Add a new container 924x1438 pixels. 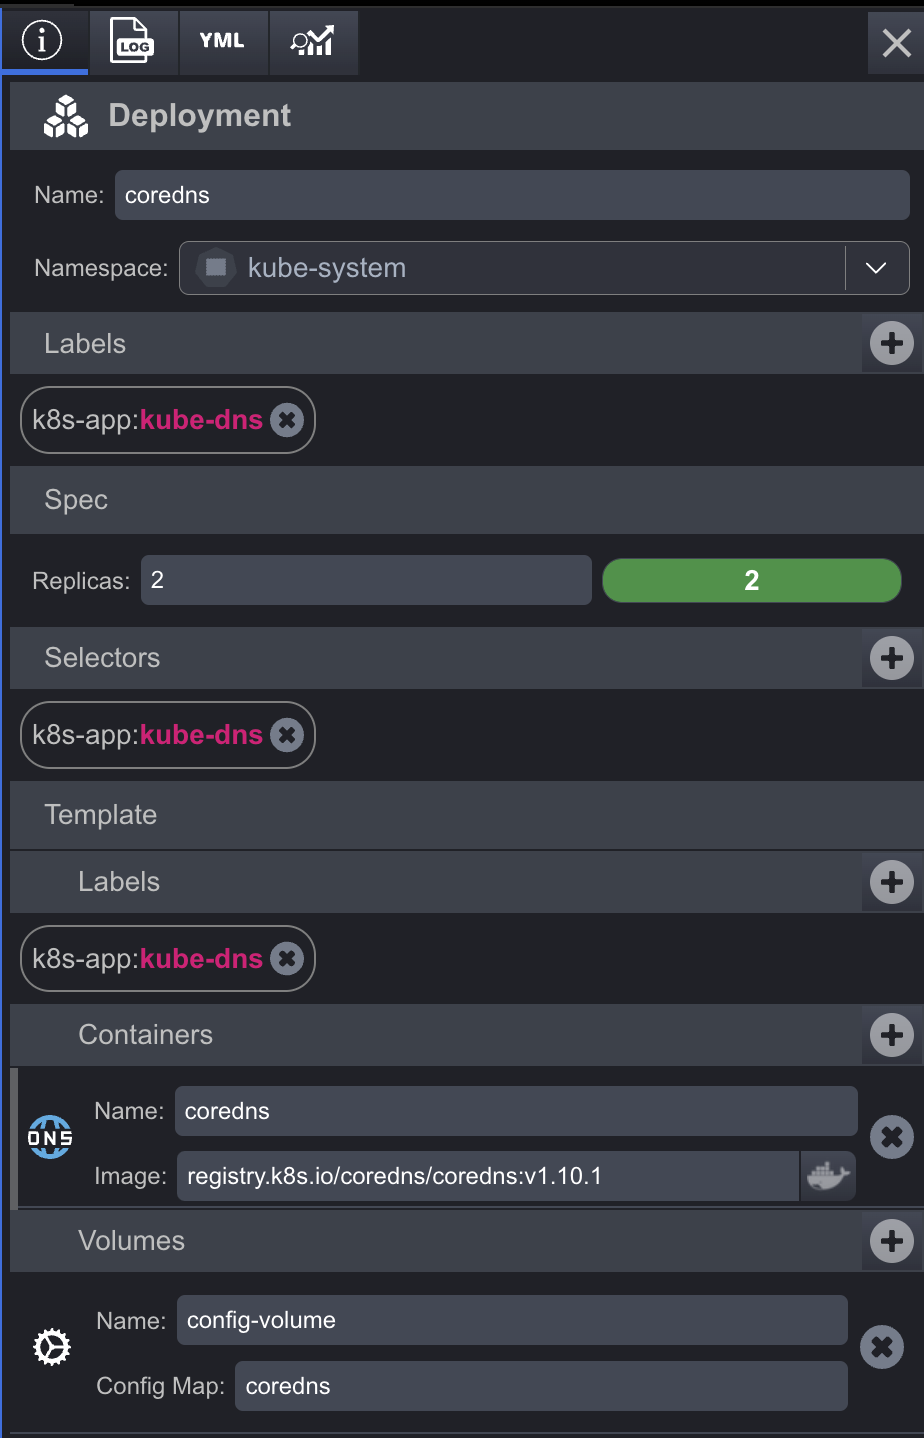[892, 1035]
